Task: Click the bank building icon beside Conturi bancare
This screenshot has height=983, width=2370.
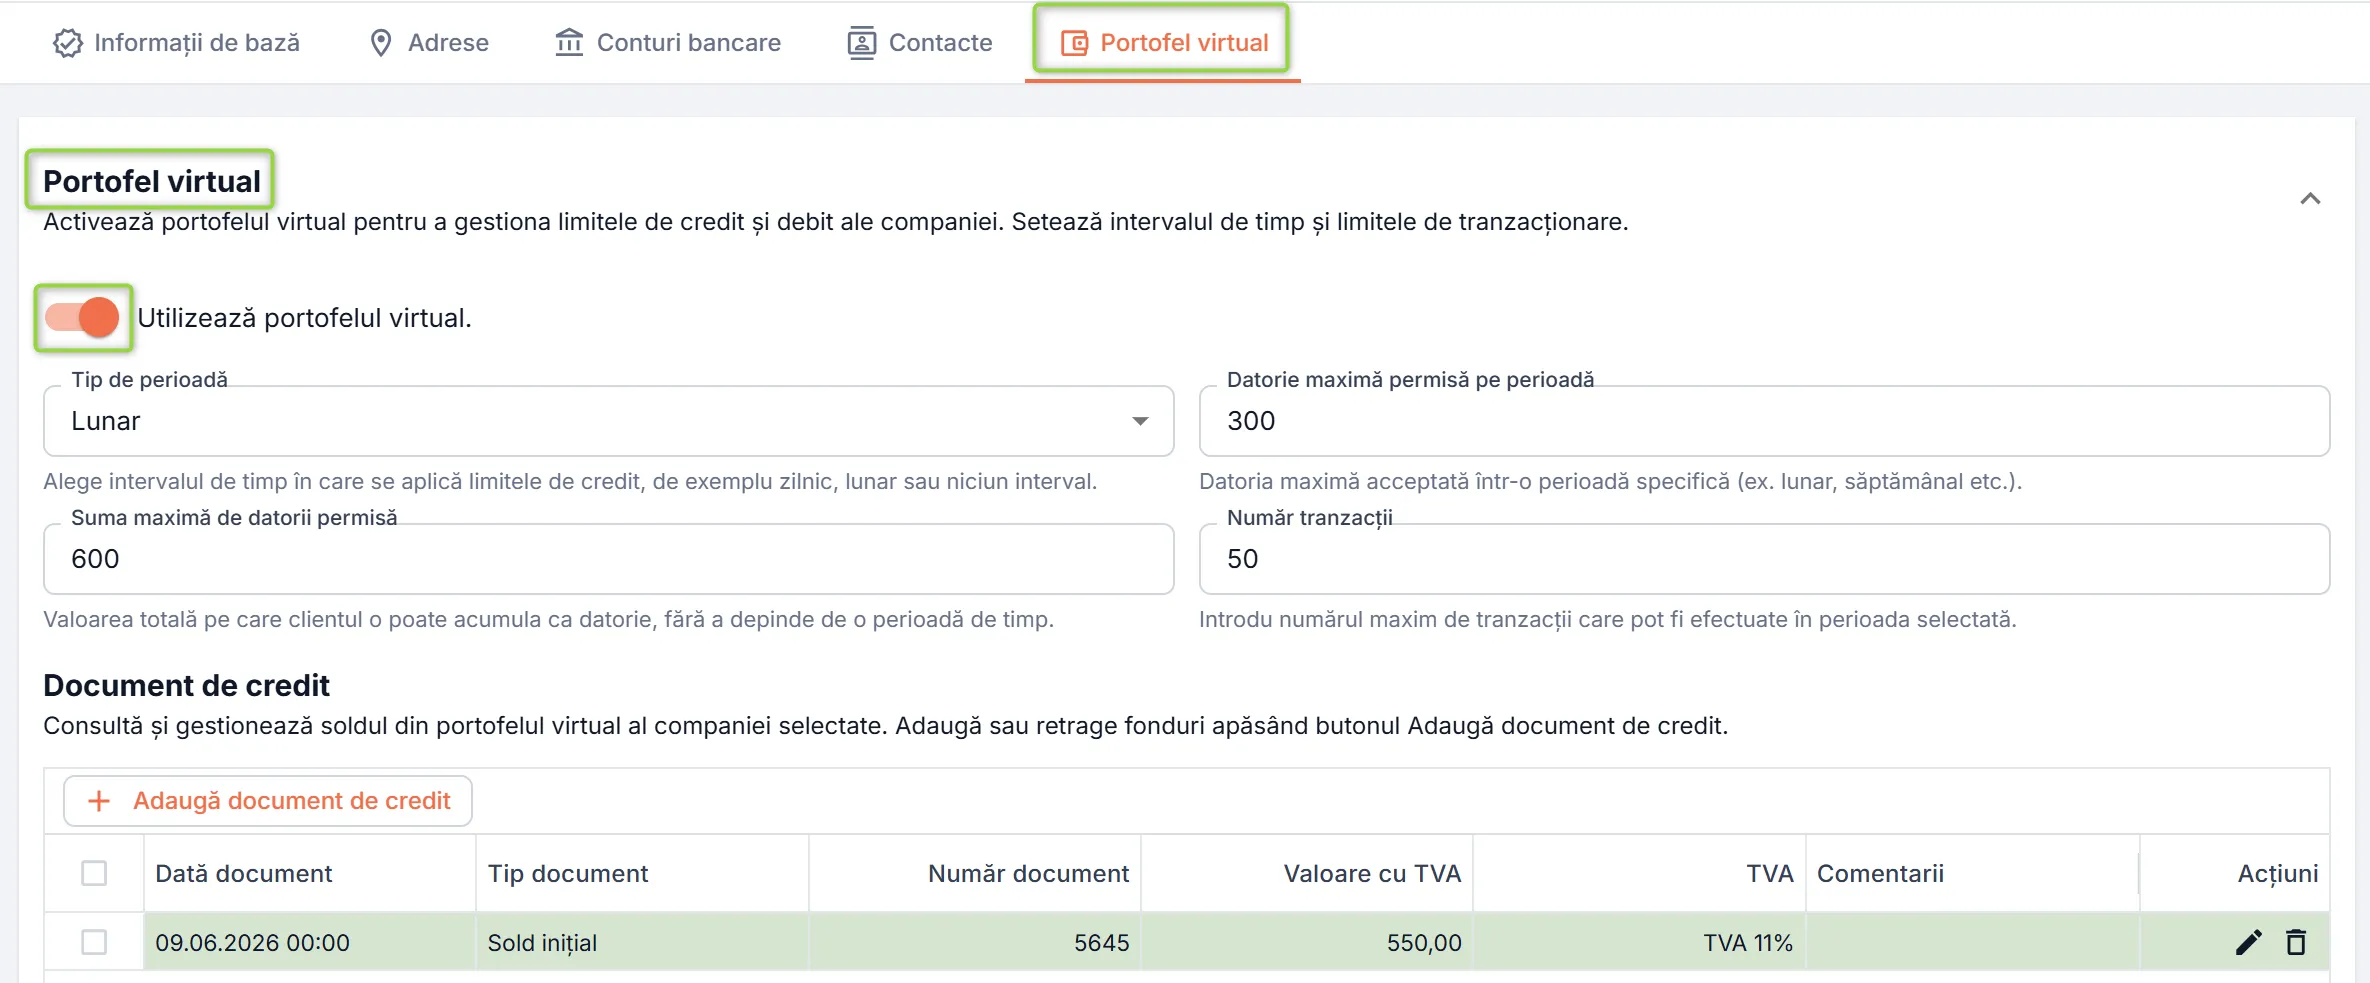Action: point(569,43)
